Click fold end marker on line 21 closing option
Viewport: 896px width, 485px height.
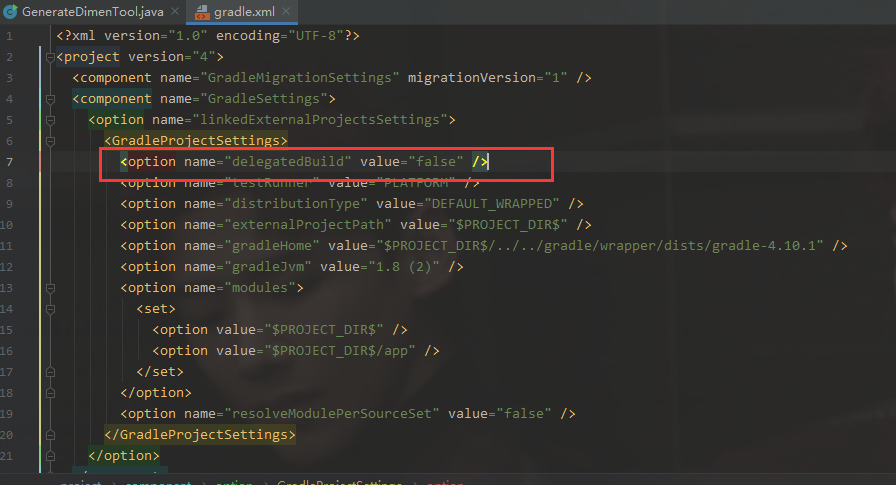50,456
